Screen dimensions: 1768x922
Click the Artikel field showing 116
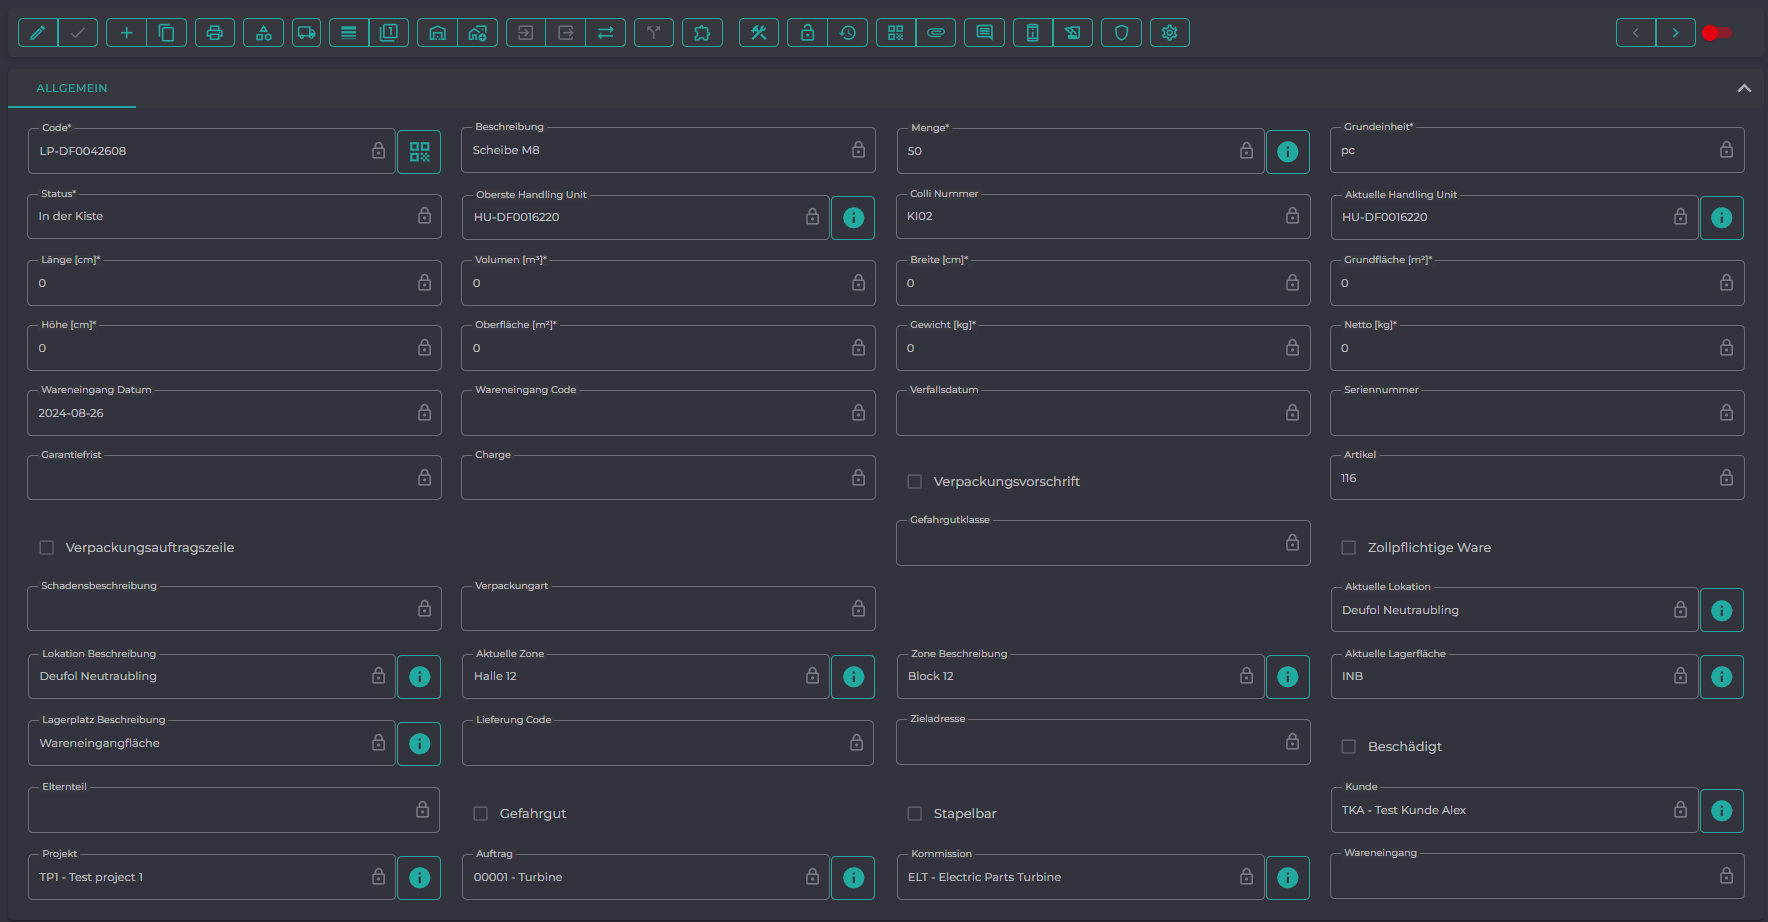coord(1537,478)
